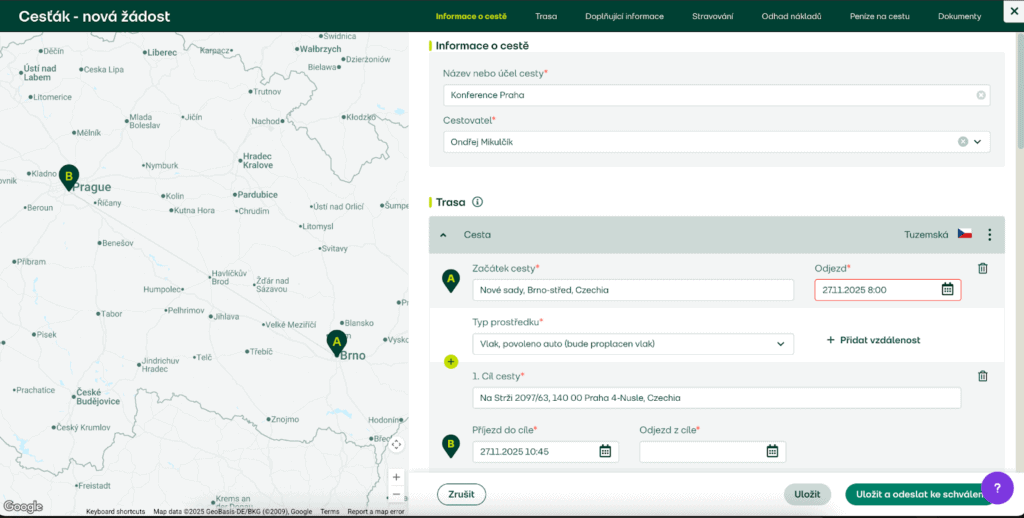Click the info icon next to Trasa

click(x=477, y=202)
